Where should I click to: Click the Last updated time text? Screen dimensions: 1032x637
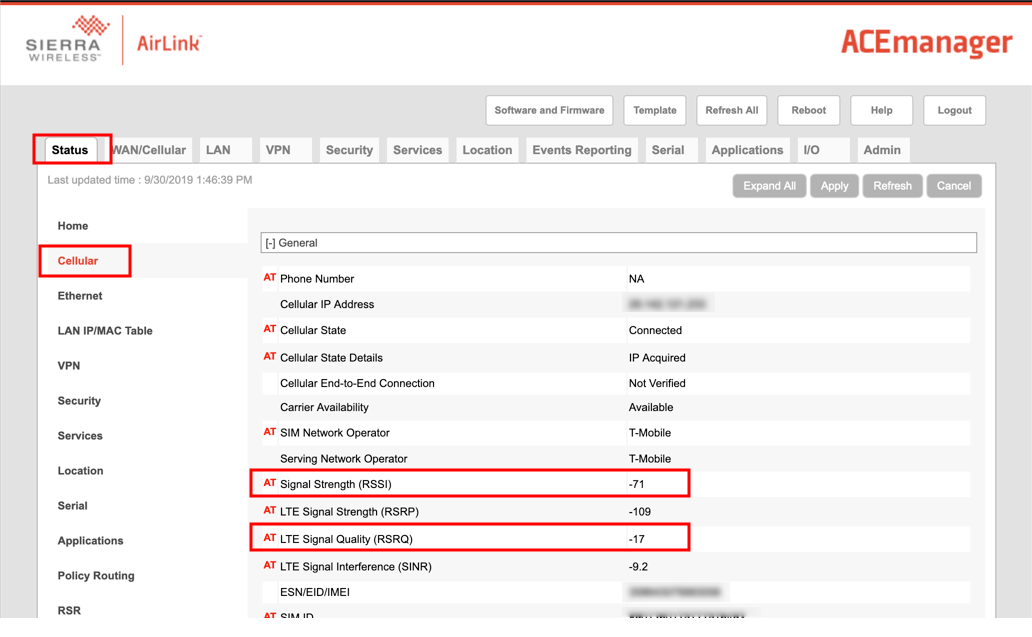(x=150, y=180)
